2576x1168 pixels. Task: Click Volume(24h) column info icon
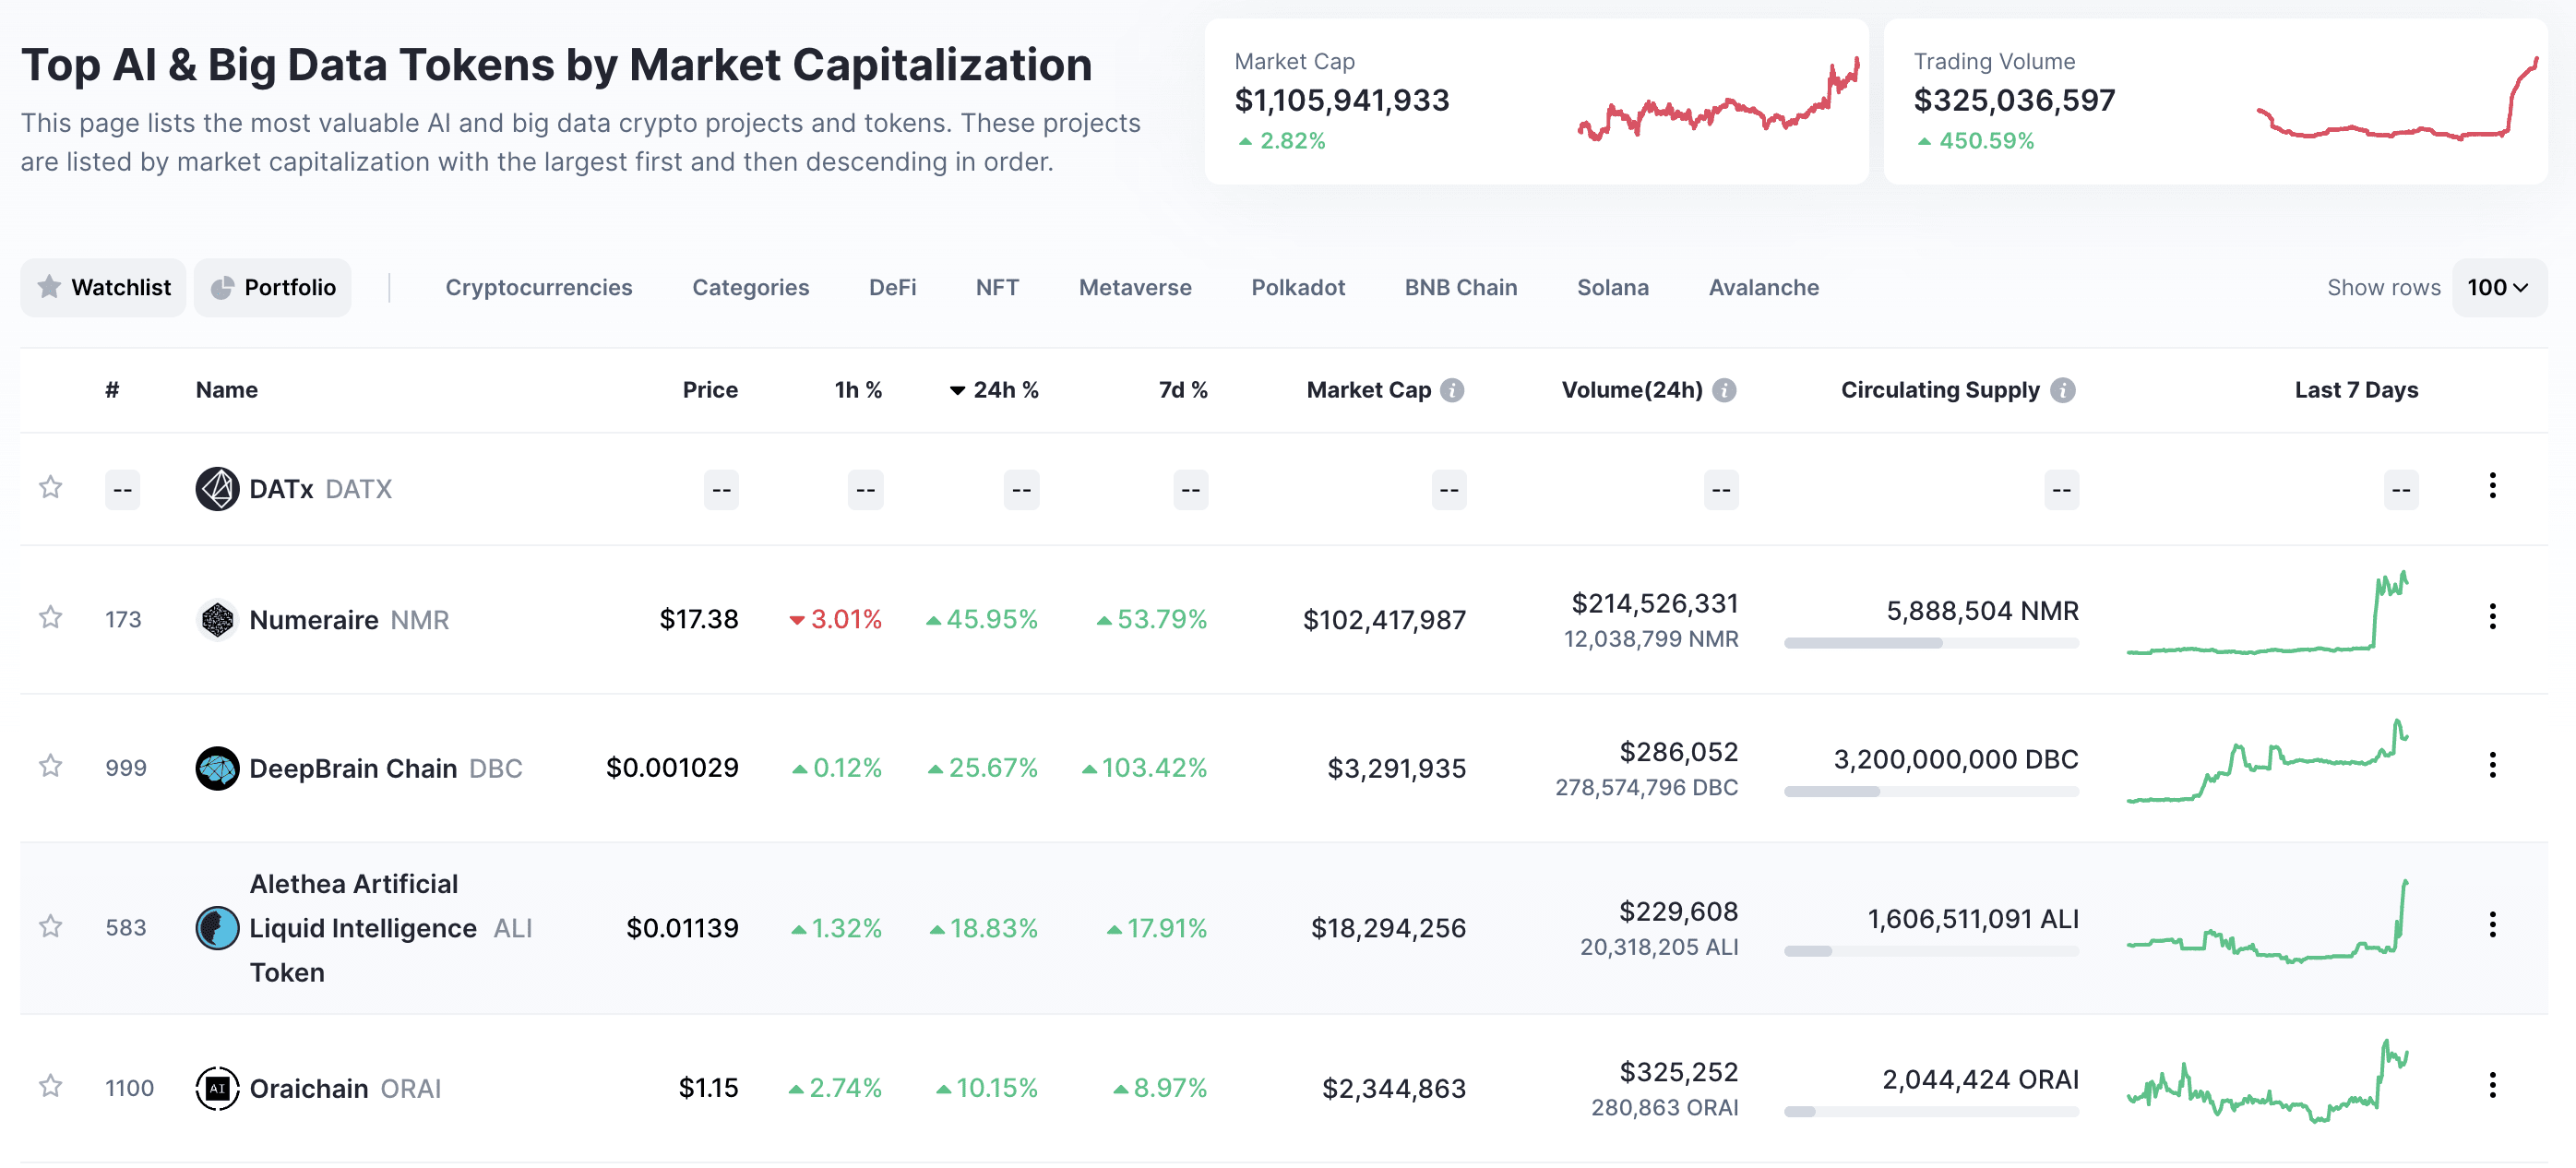(1724, 390)
